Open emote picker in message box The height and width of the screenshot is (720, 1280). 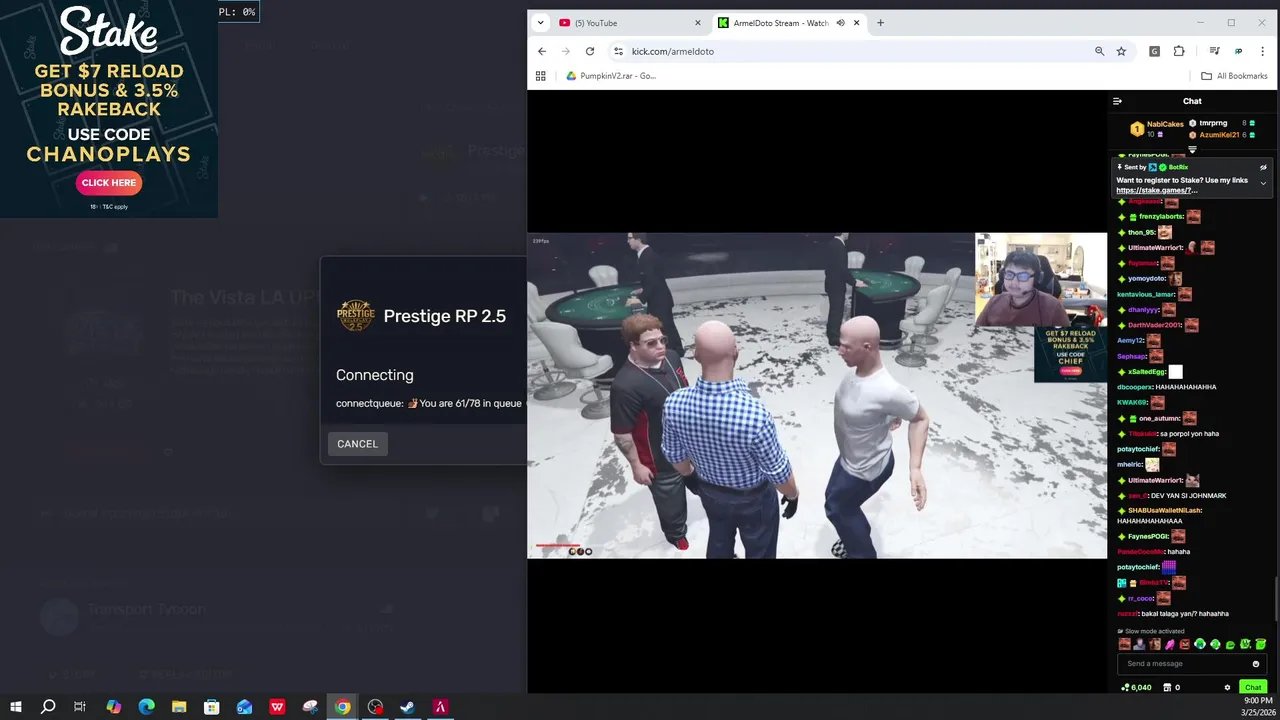(1256, 664)
